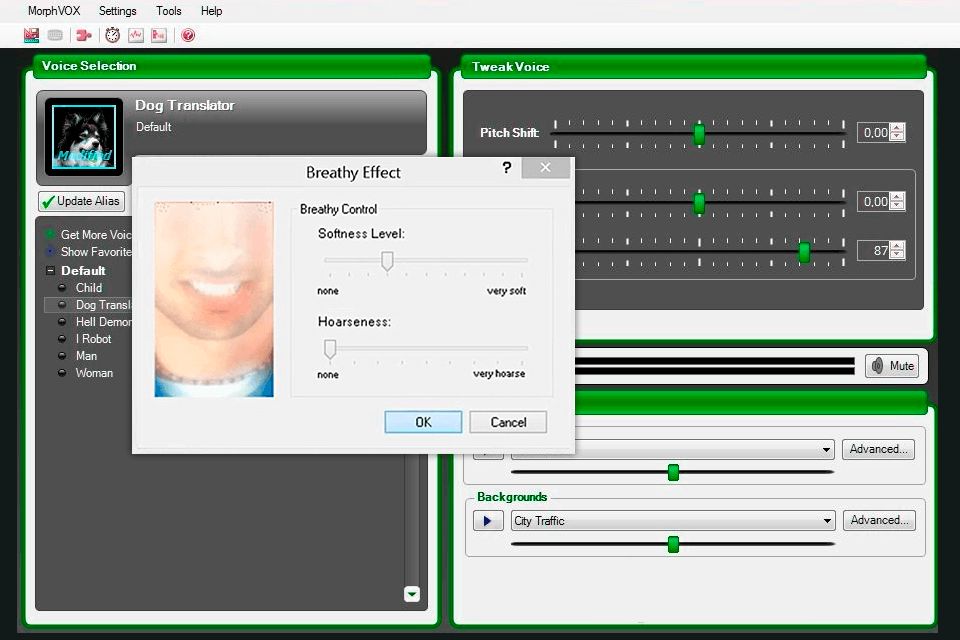Select the Hell Demon voice

(x=103, y=322)
